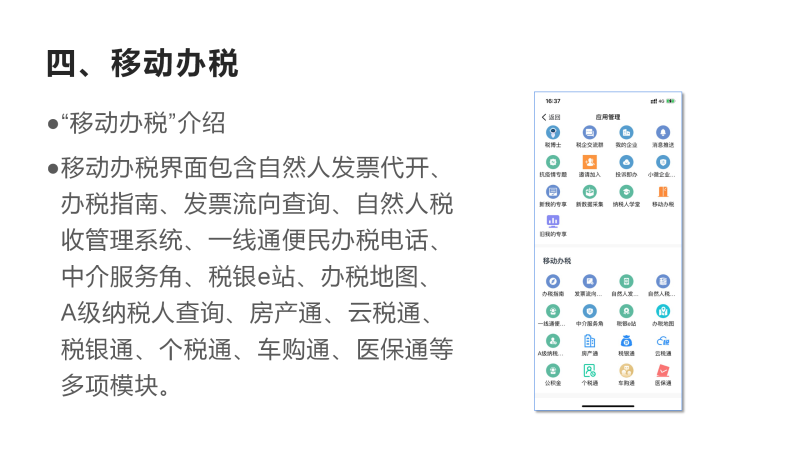Tap the 返回 back arrow

tap(544, 117)
